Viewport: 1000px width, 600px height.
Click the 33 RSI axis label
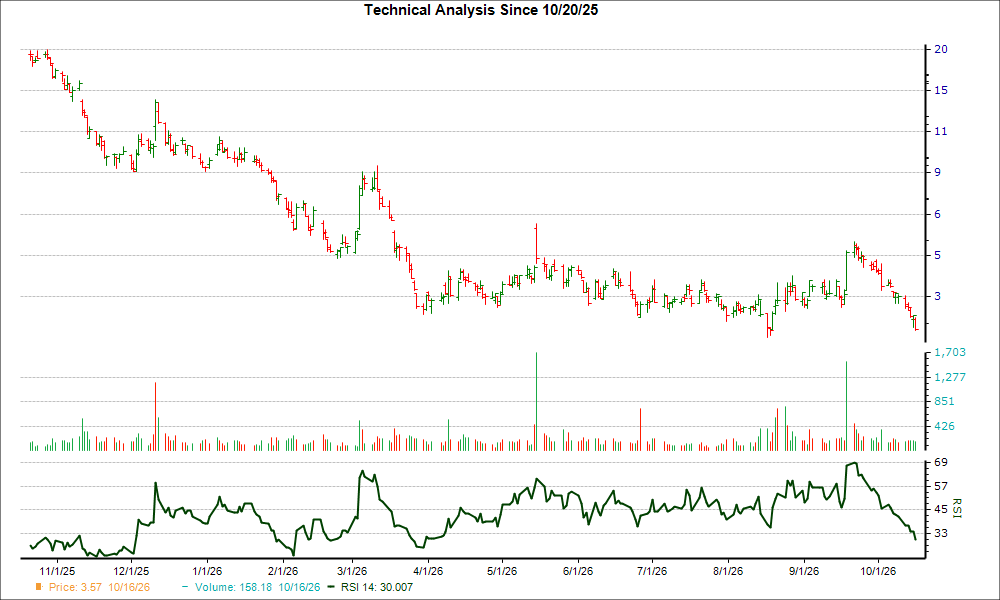(941, 533)
